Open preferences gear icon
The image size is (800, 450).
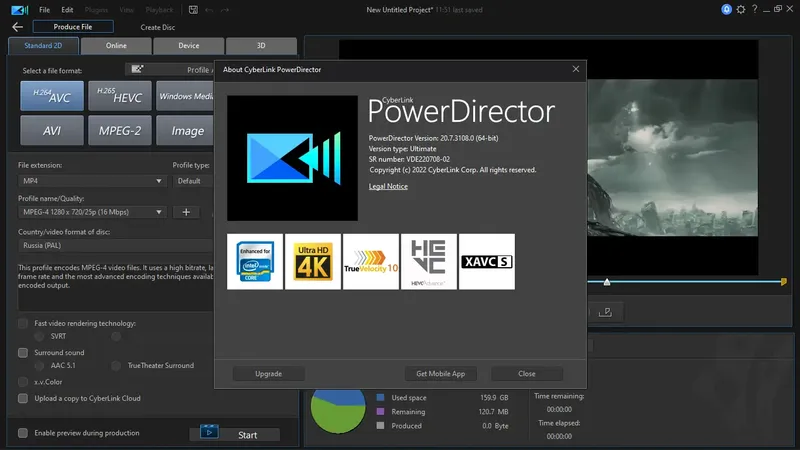[741, 9]
